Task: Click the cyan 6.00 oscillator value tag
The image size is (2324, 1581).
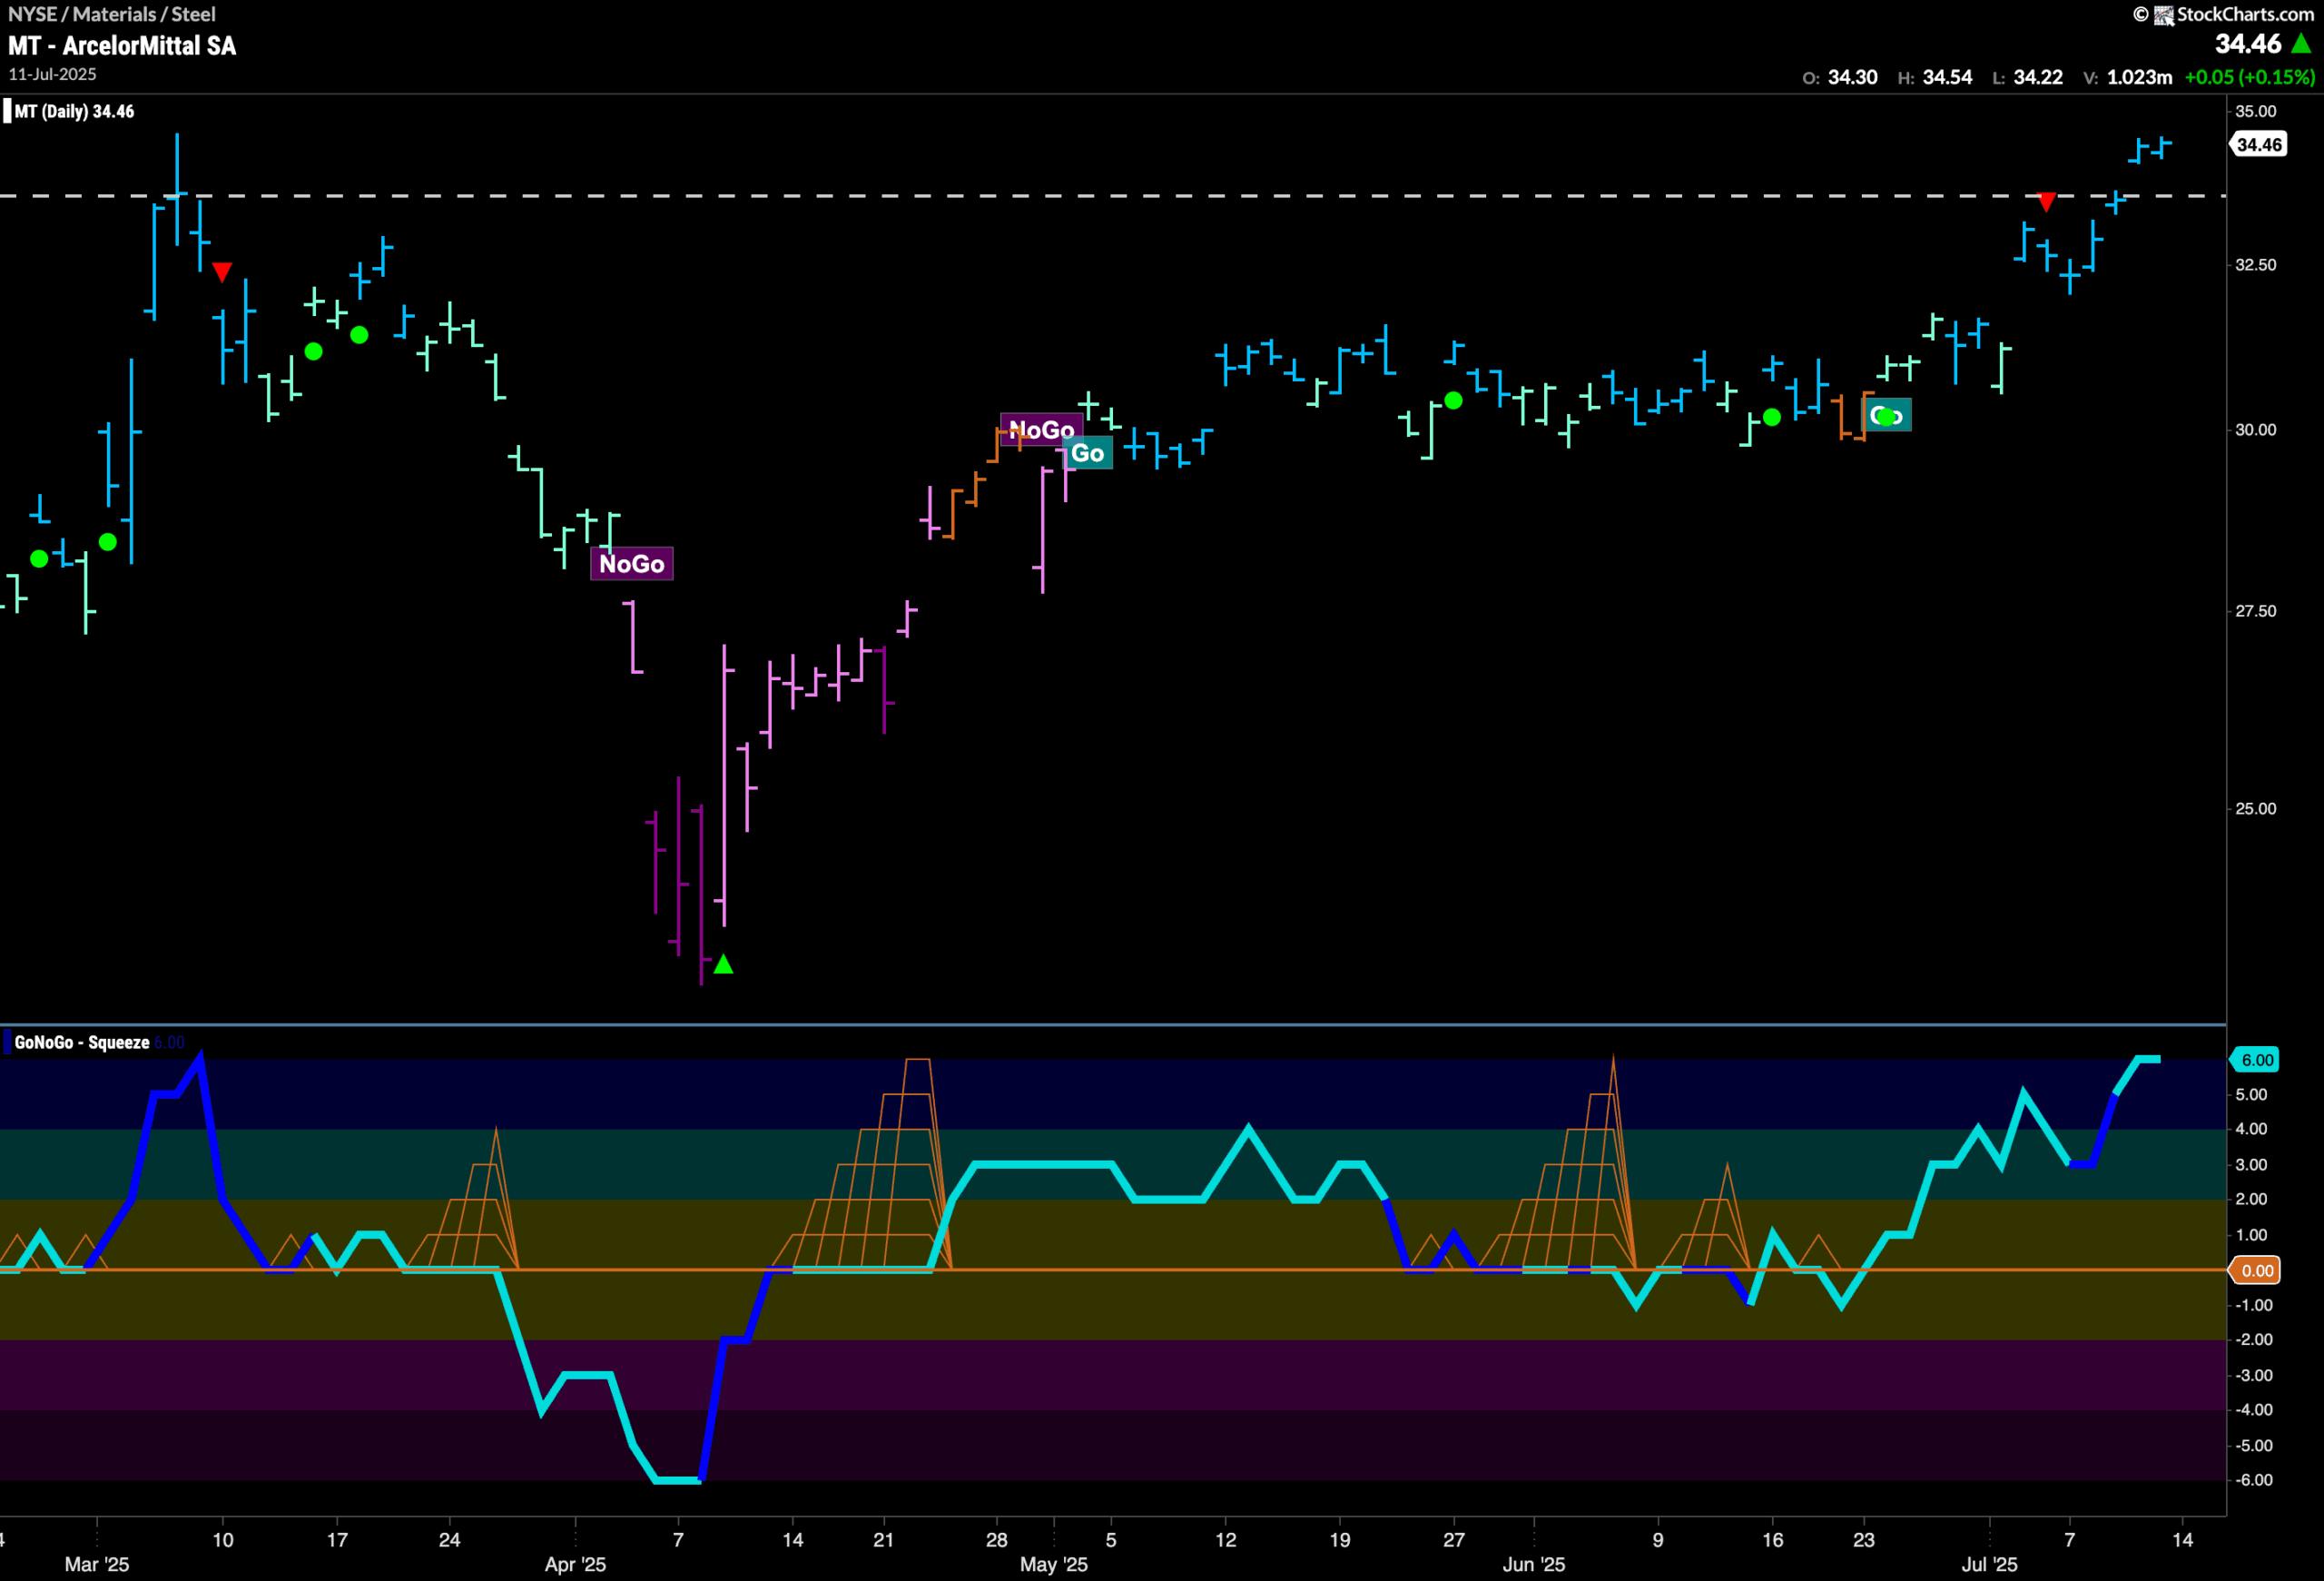Action: point(2256,1060)
